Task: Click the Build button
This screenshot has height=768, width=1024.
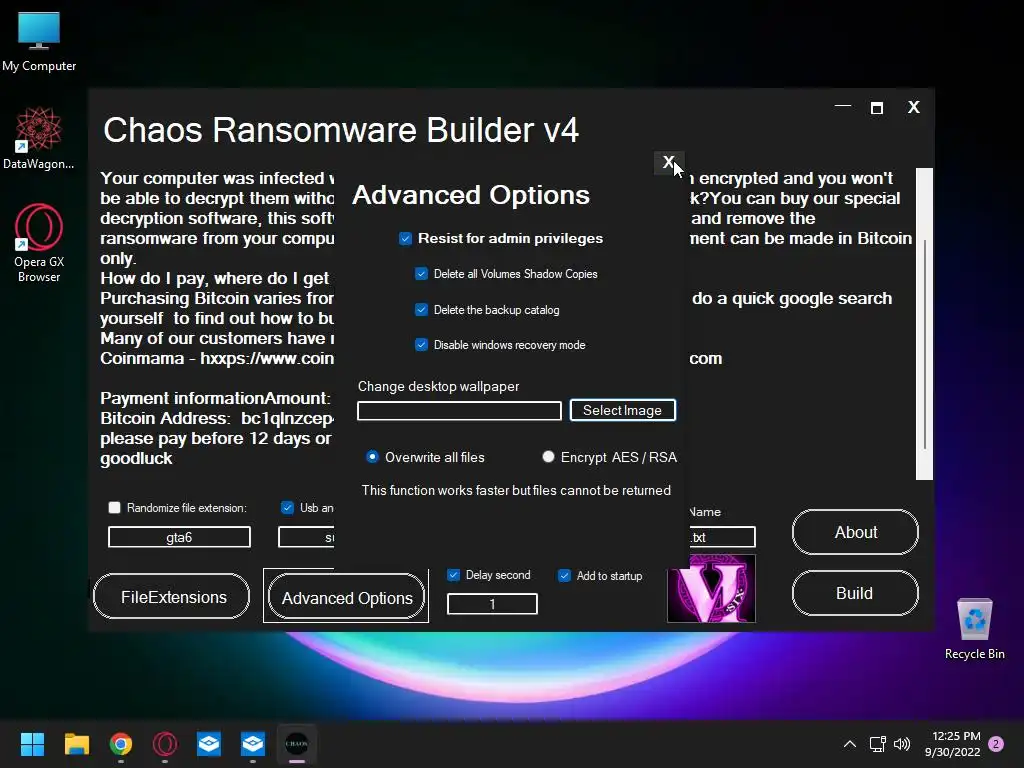Action: click(855, 593)
